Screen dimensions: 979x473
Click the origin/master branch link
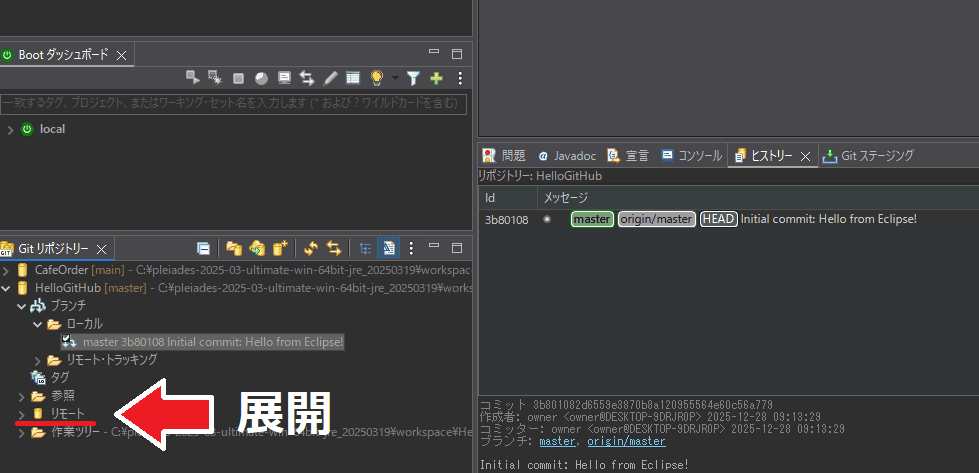625,441
